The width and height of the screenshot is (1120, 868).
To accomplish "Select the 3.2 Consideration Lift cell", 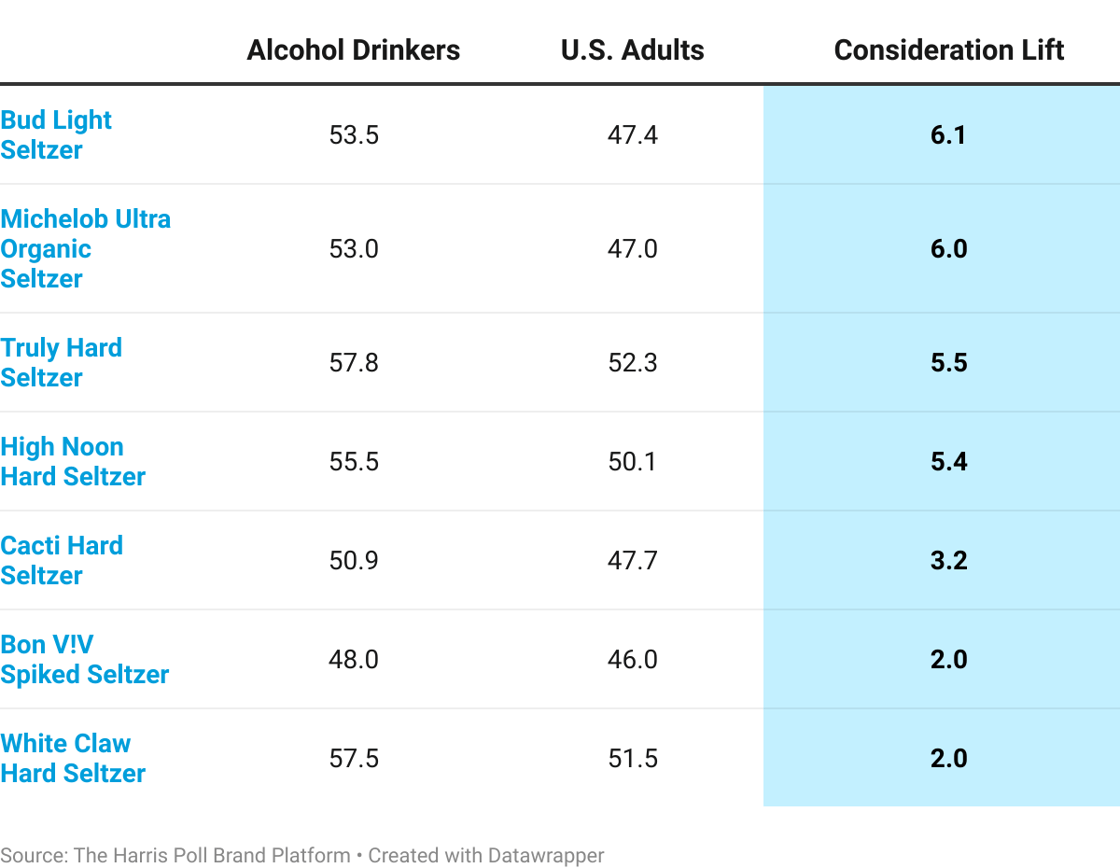I will (x=948, y=560).
